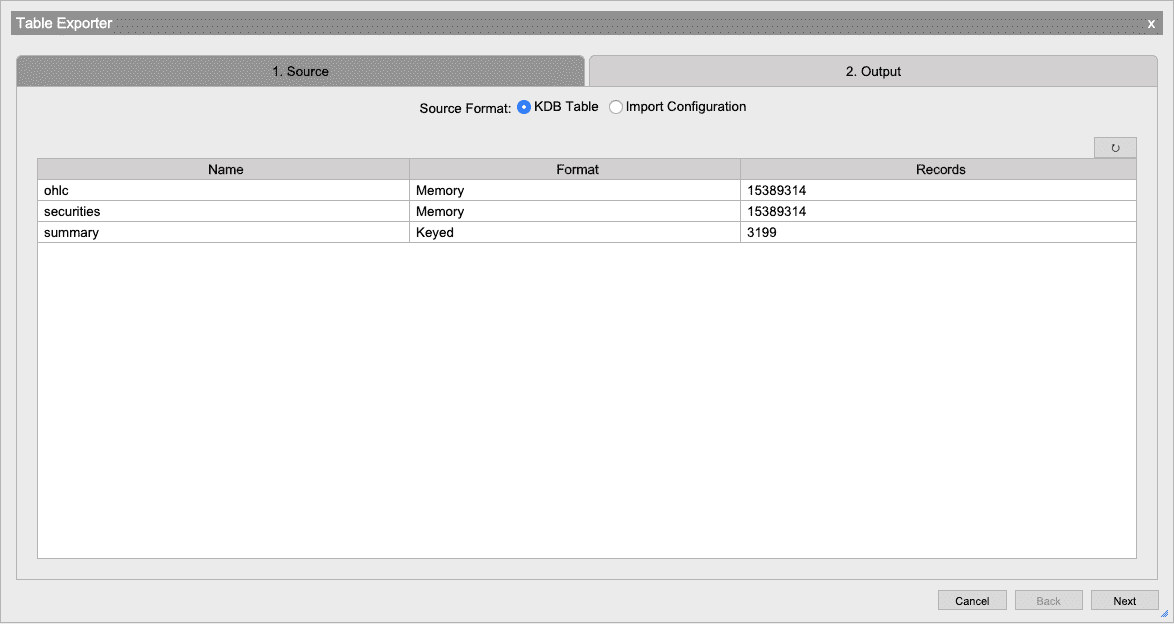The image size is (1174, 624).
Task: Switch to the 1. Source tab
Action: (x=300, y=71)
